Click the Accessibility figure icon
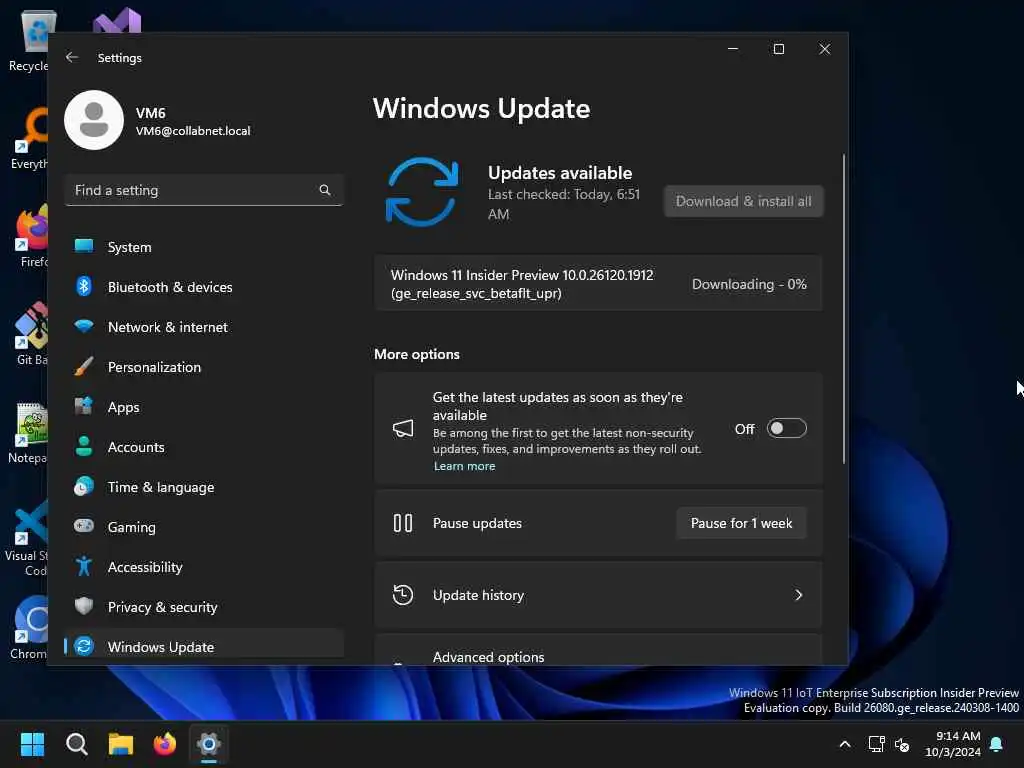Image resolution: width=1024 pixels, height=768 pixels. pyautogui.click(x=84, y=566)
